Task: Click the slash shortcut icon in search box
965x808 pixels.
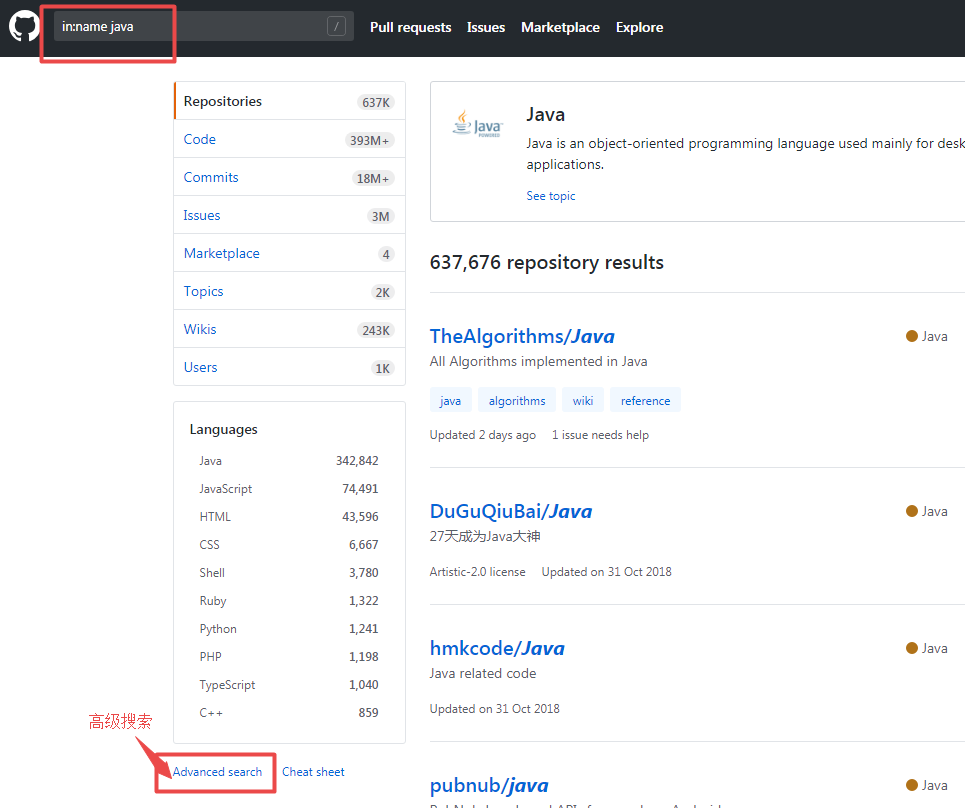Action: 336,26
